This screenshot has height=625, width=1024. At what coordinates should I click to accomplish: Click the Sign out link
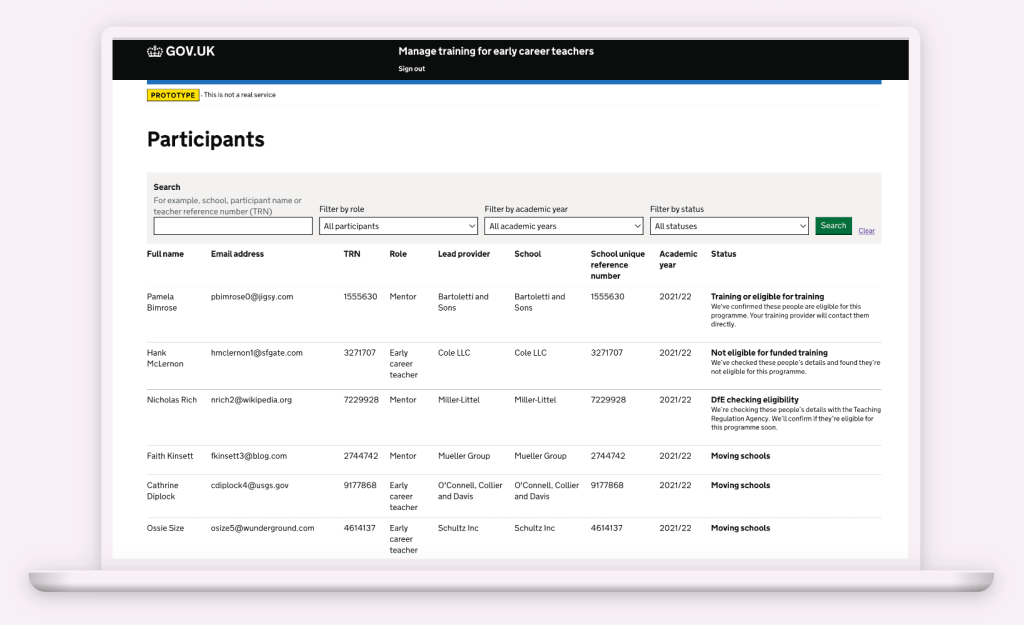tap(411, 69)
